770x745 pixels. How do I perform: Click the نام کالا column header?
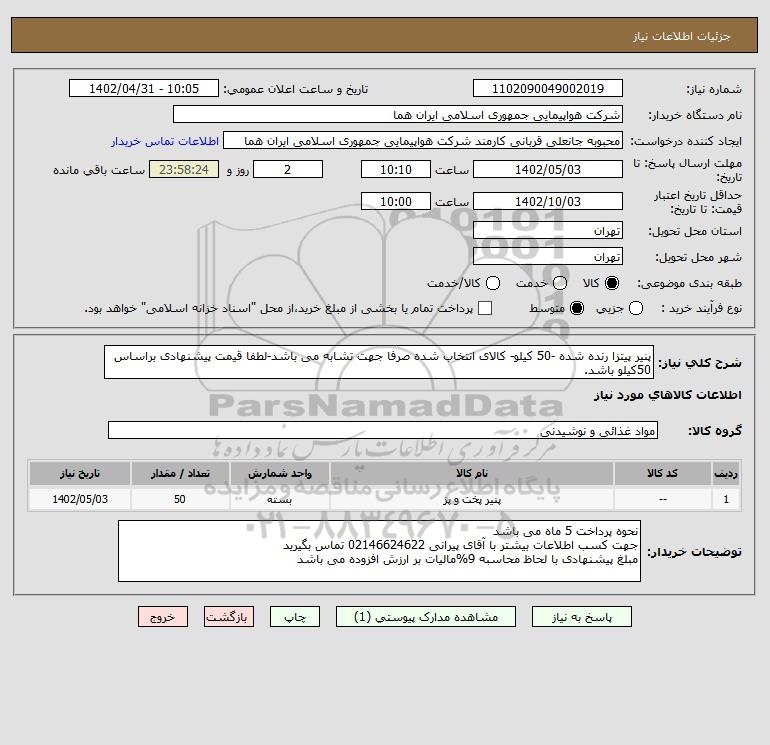[x=472, y=473]
